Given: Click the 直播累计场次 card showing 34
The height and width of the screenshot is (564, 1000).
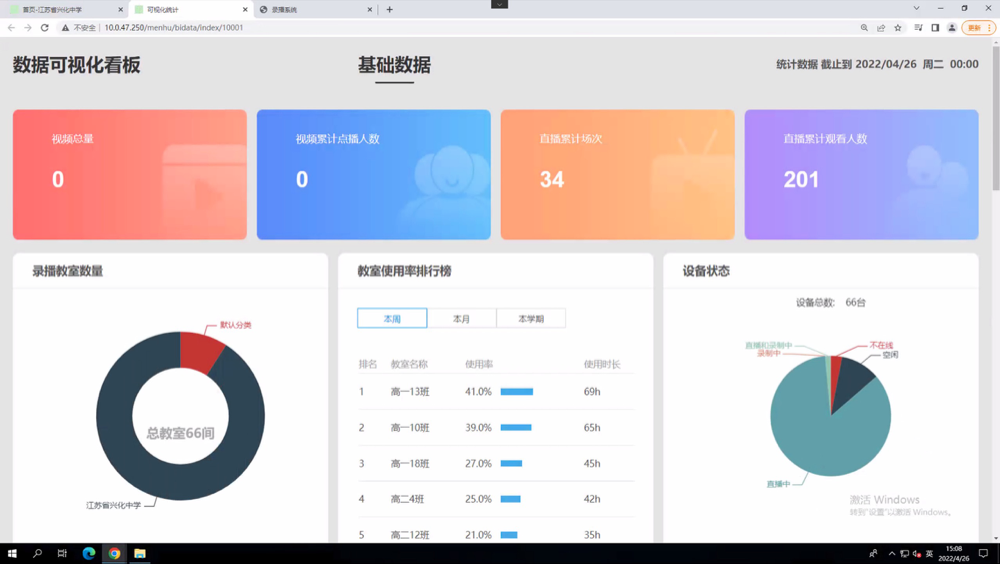Looking at the screenshot, I should click(617, 175).
